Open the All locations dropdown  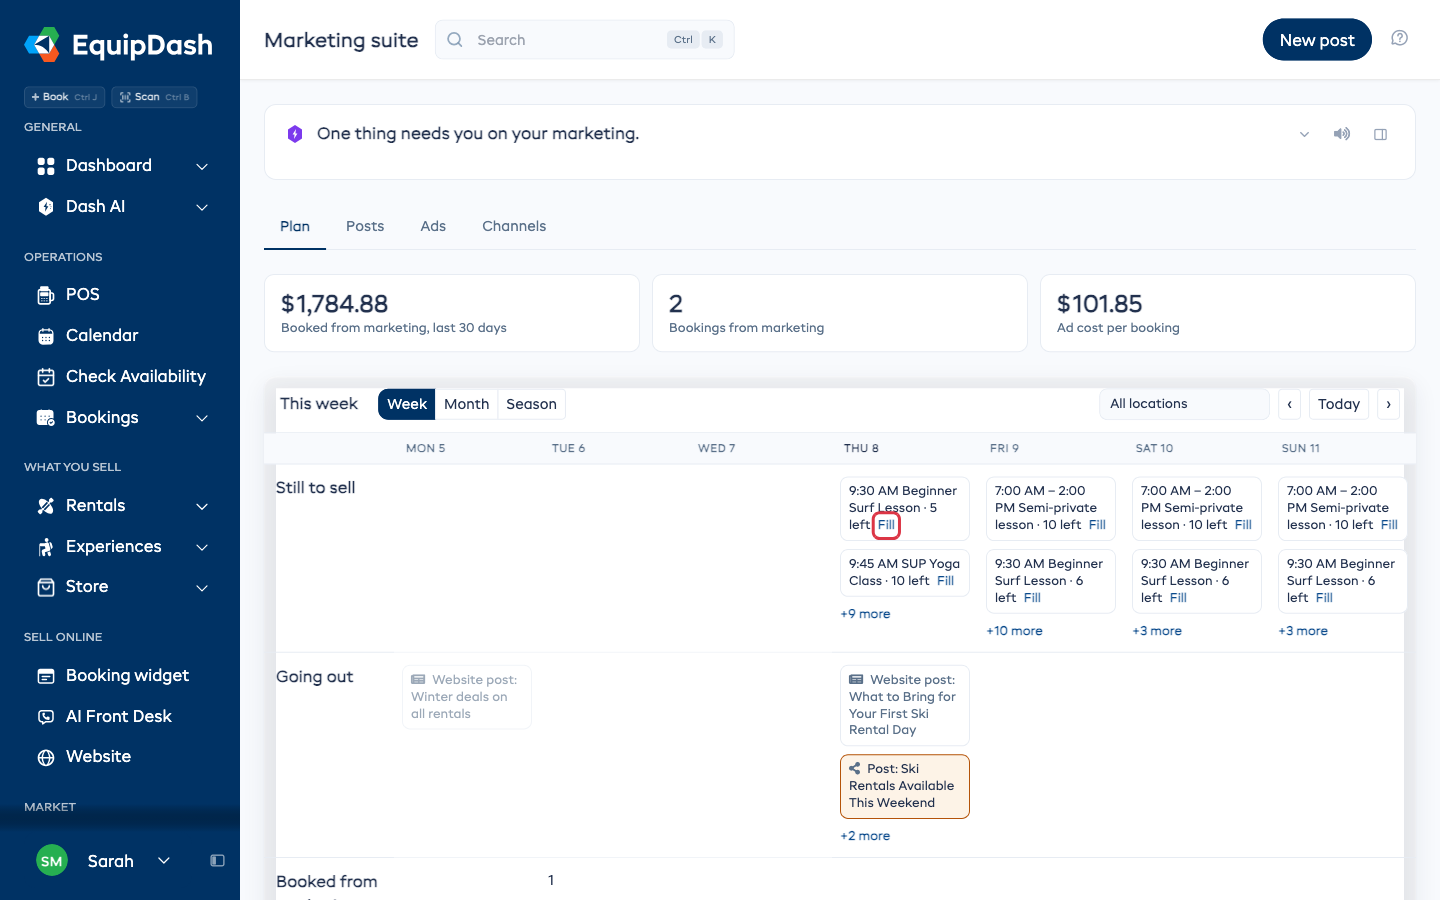point(1184,404)
